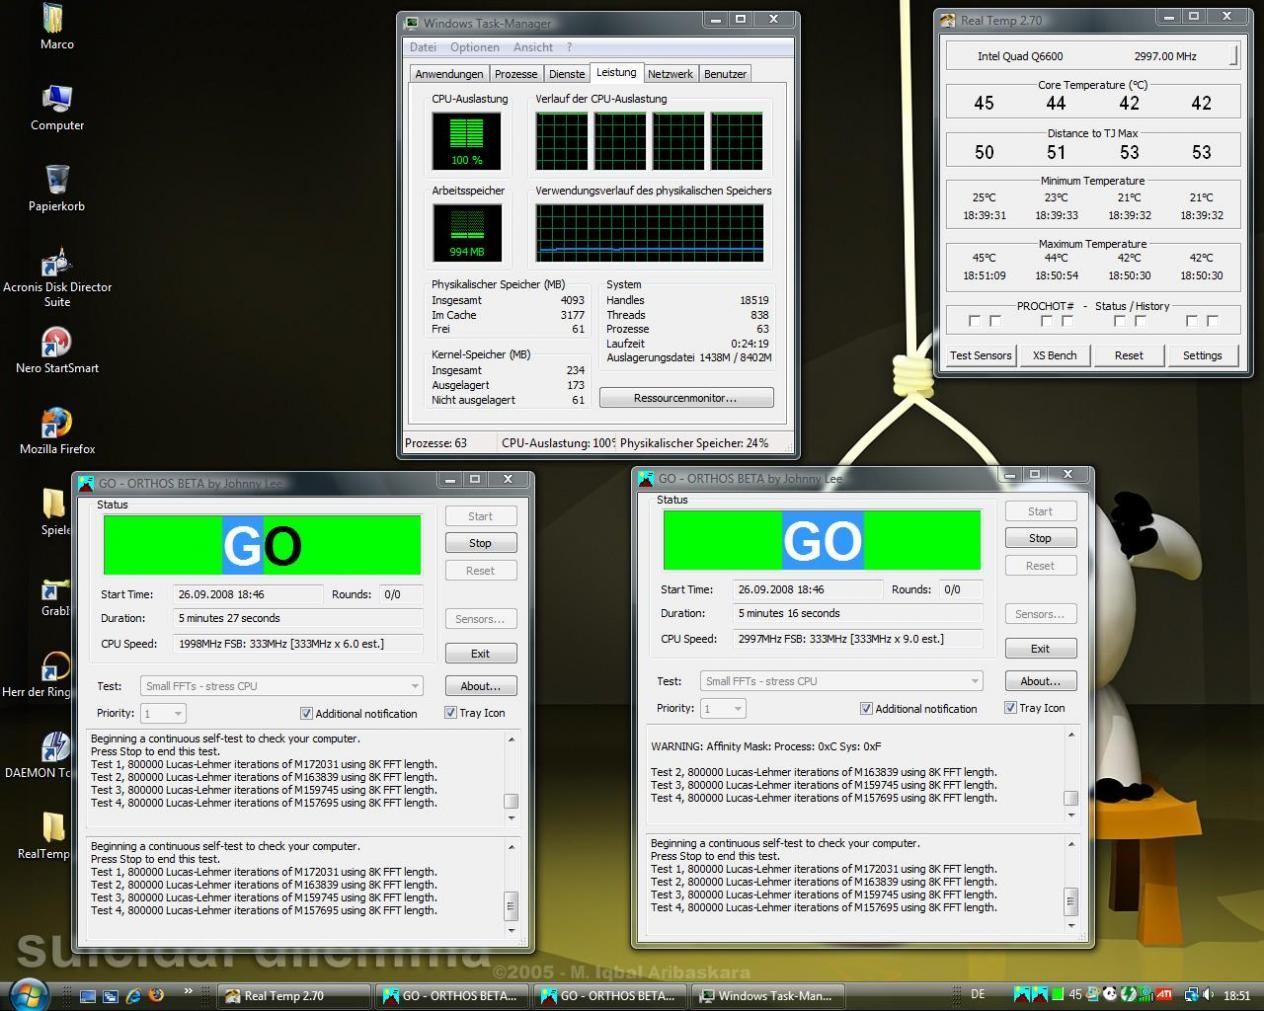Open the ? help menu in Task-Manager
Image resolution: width=1264 pixels, height=1011 pixels.
570,47
